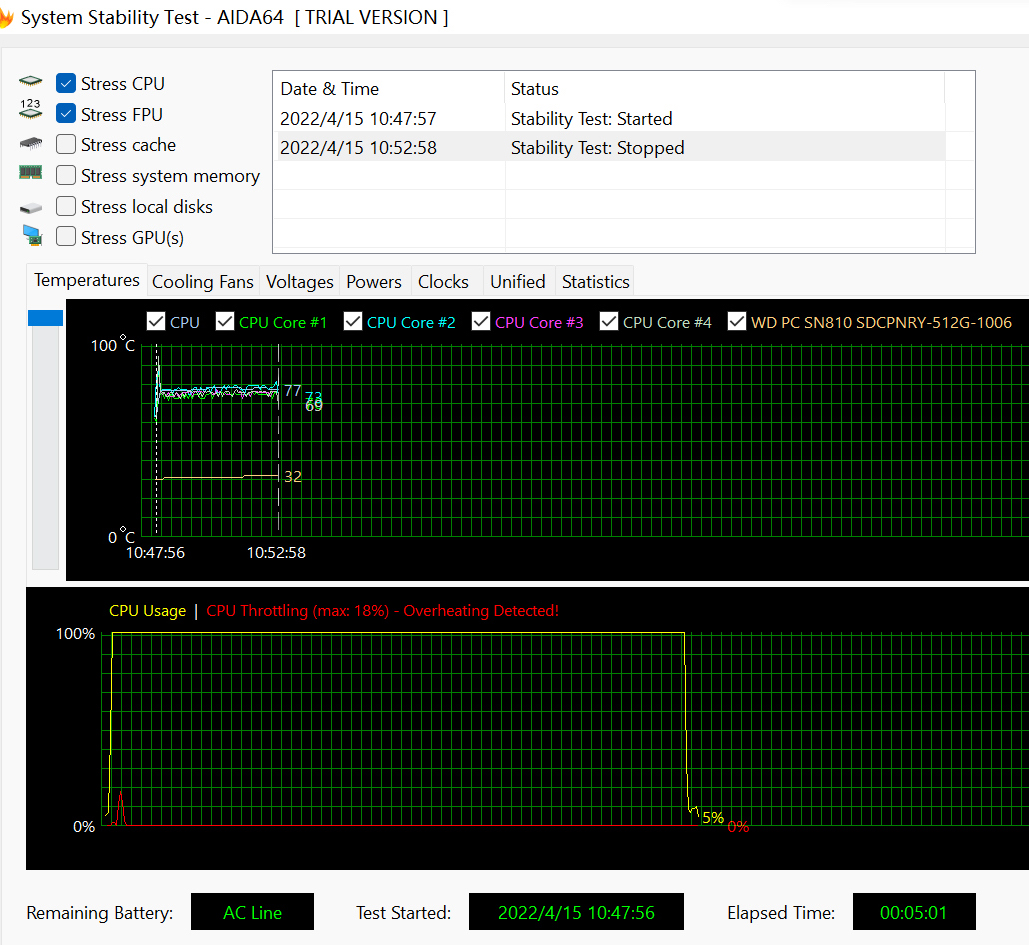This screenshot has height=945, width=1029.
Task: Click the disk drive icon beside Stress local disks
Action: point(31,207)
